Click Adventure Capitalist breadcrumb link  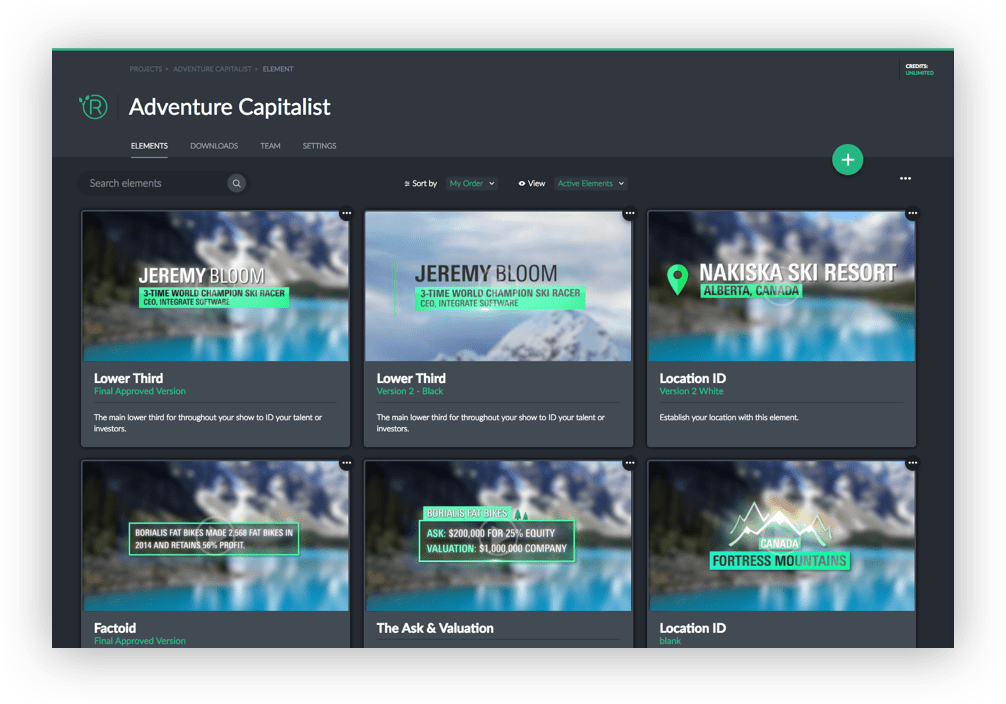coord(213,69)
